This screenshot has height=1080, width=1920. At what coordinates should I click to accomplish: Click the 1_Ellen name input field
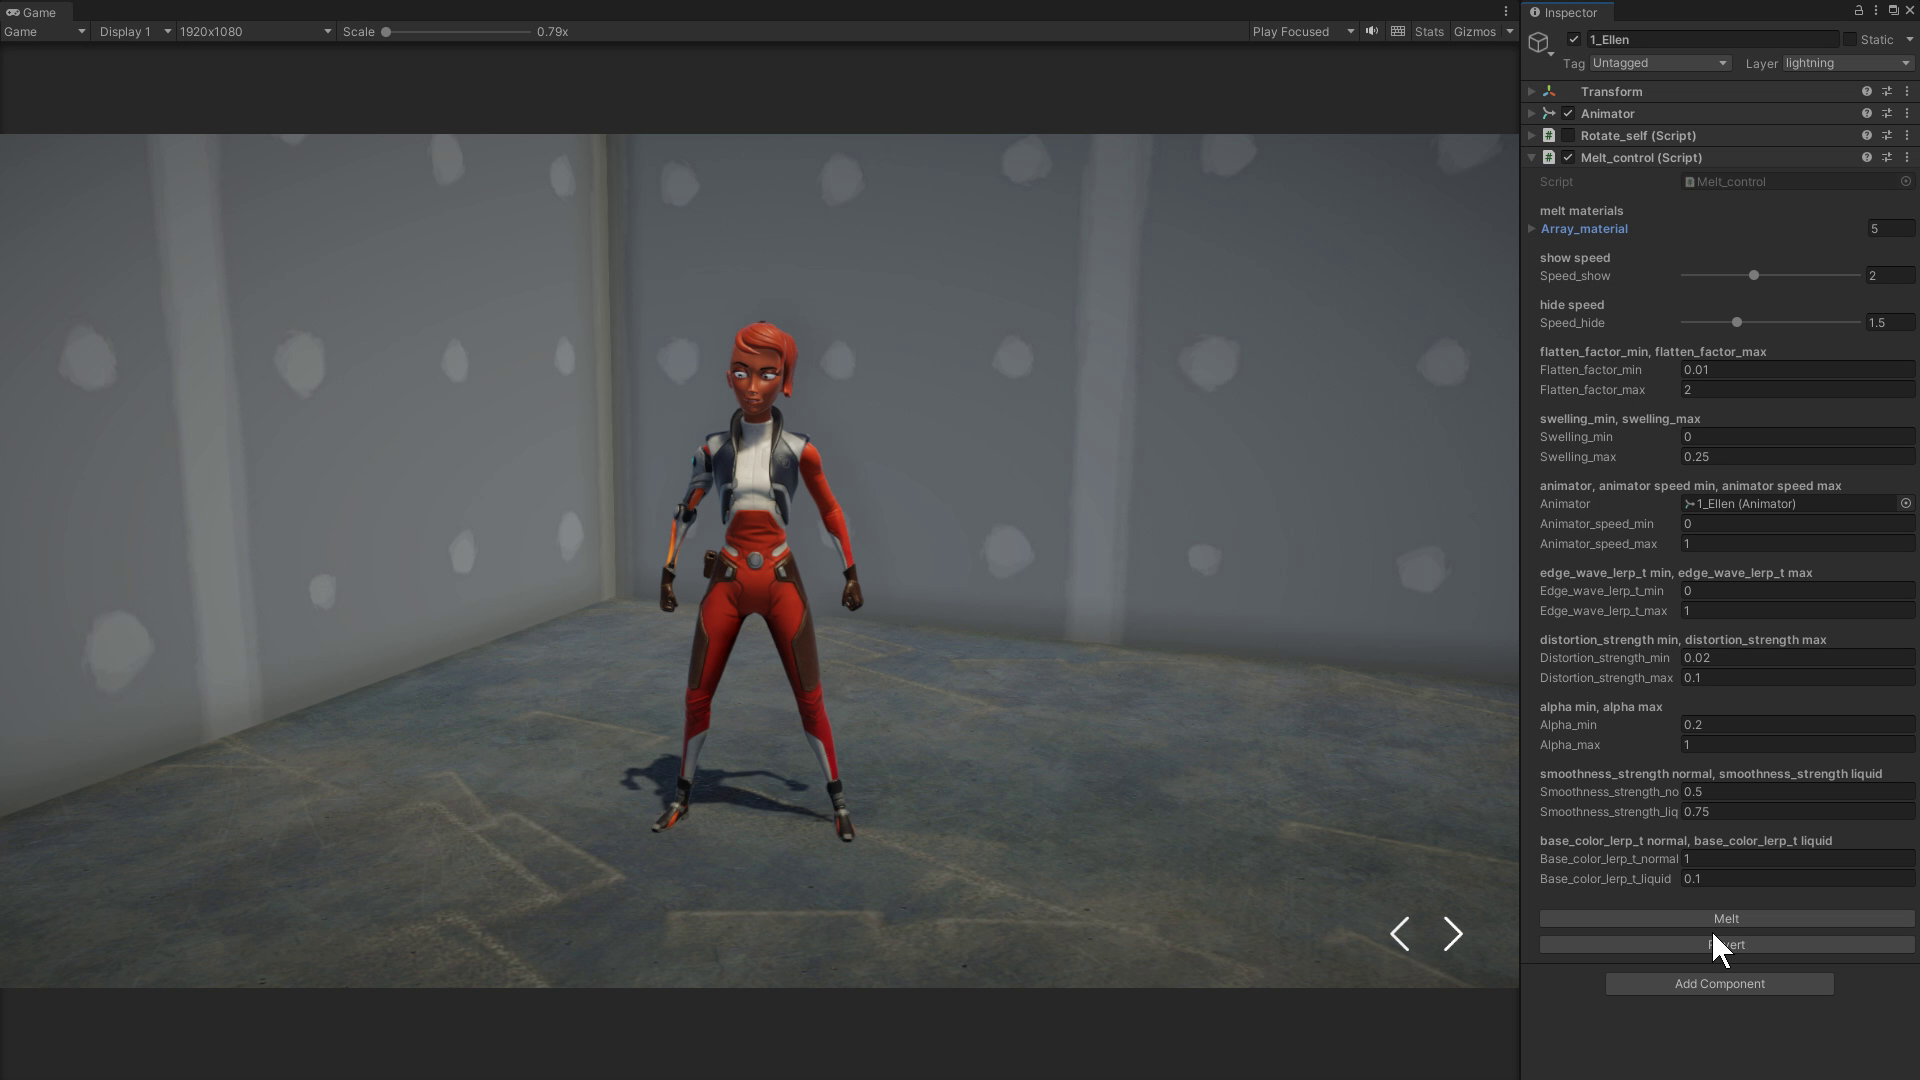click(x=1712, y=39)
